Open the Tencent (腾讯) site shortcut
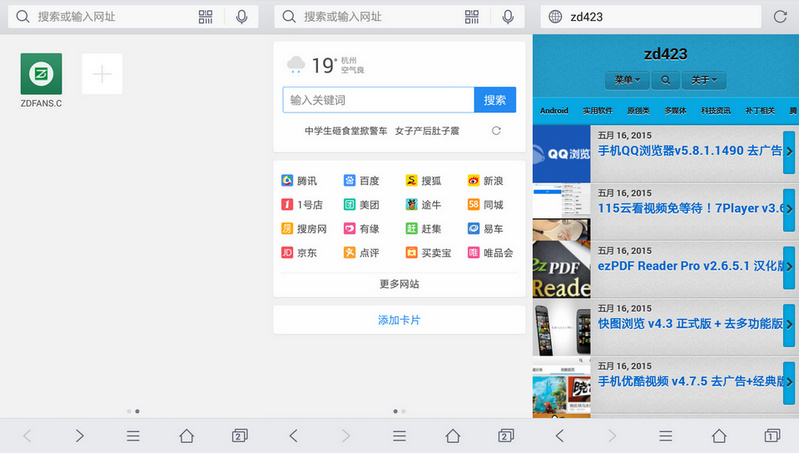The height and width of the screenshot is (453, 799). pyautogui.click(x=299, y=181)
